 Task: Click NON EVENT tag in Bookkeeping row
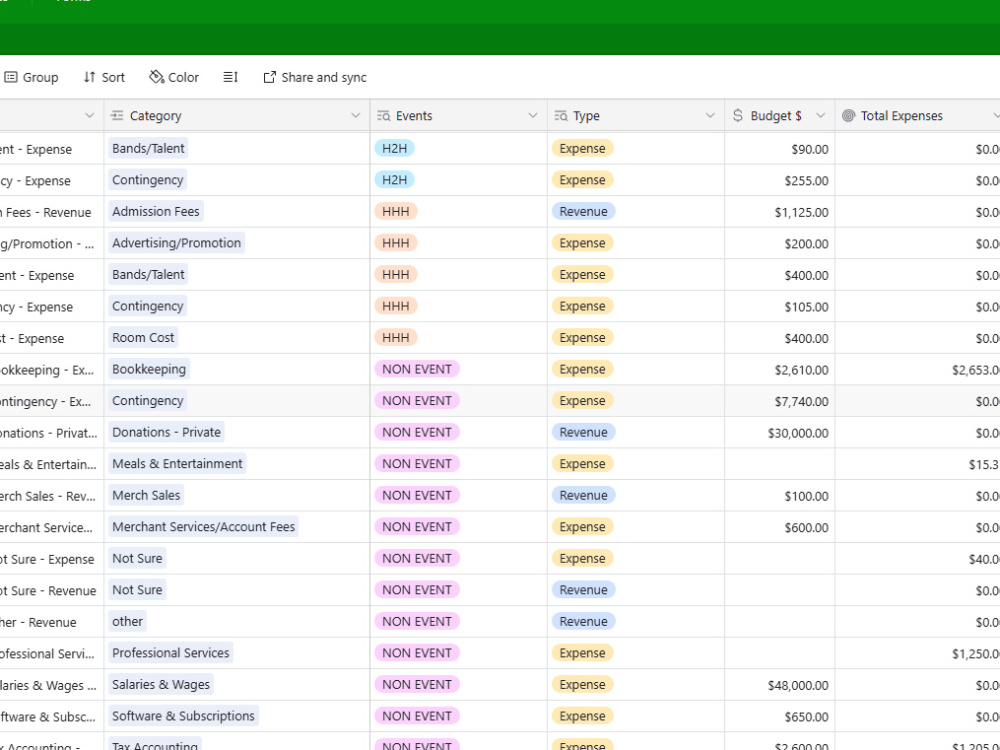pyautogui.click(x=416, y=369)
